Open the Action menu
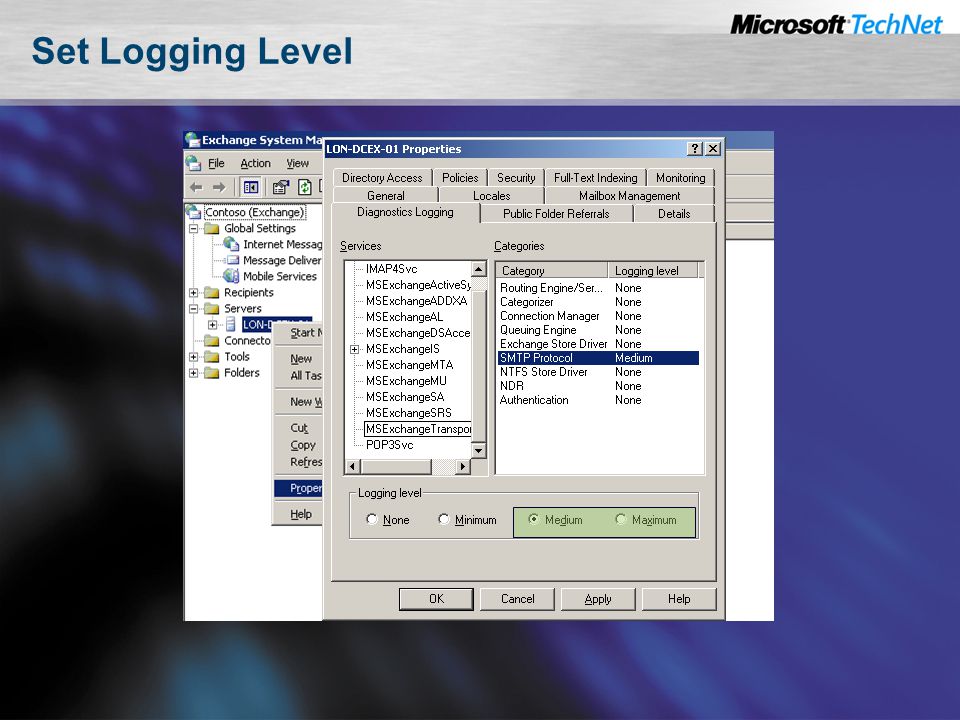The width and height of the screenshot is (960, 720). pos(255,163)
